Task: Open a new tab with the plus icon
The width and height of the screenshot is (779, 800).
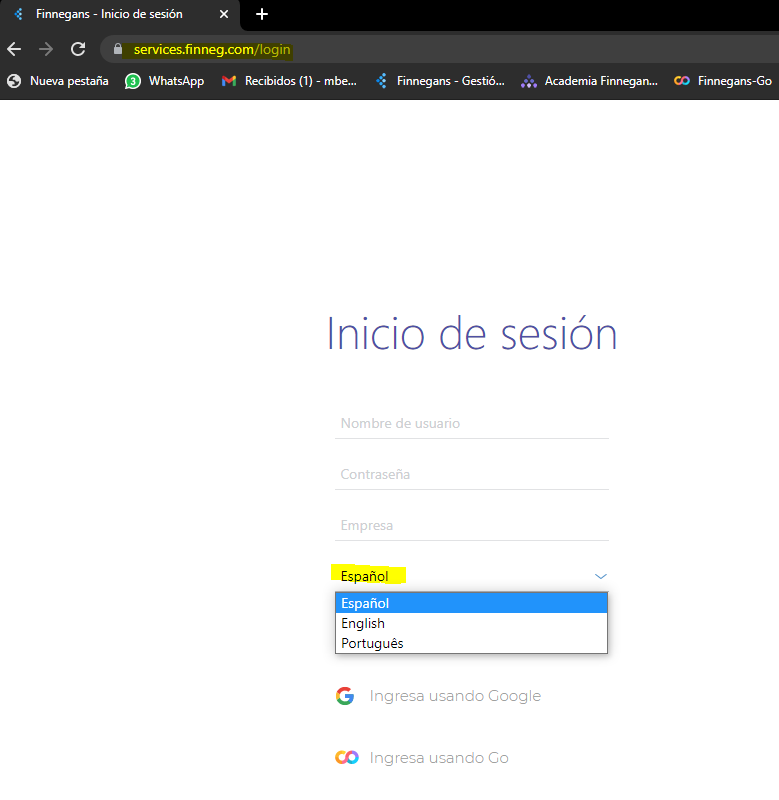Action: click(262, 14)
